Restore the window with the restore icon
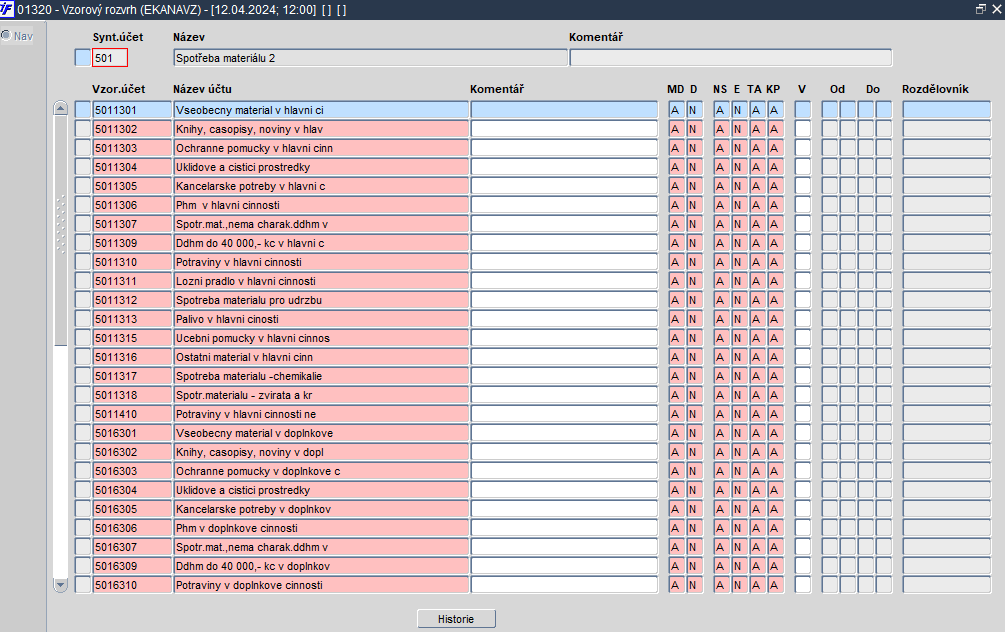The height and width of the screenshot is (632, 1005). (x=980, y=9)
